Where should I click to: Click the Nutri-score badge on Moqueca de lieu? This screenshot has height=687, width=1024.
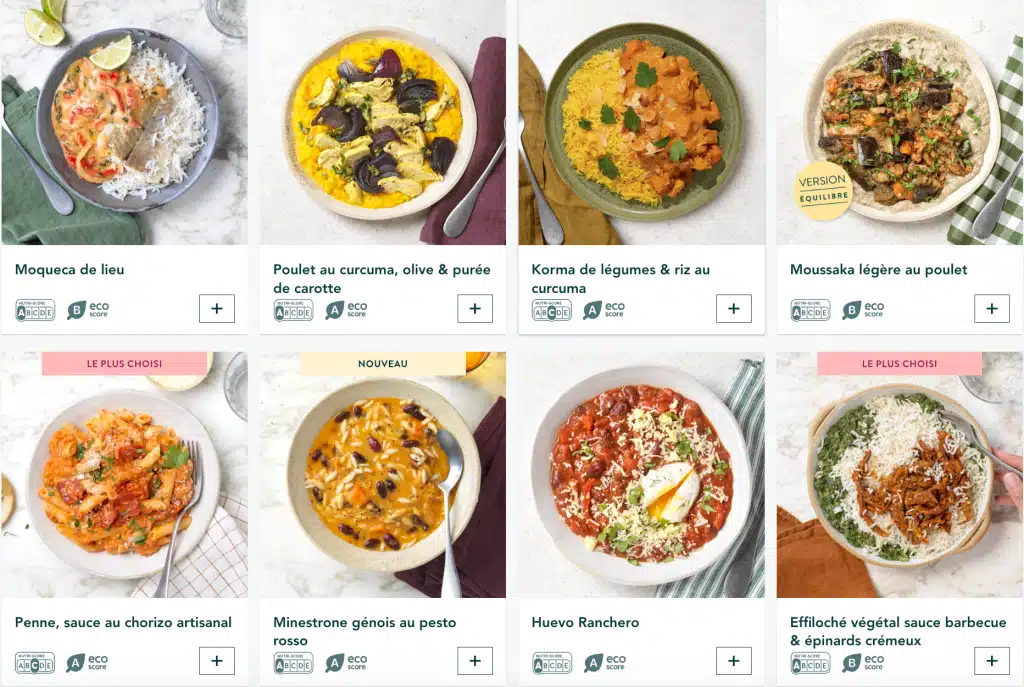tap(33, 308)
